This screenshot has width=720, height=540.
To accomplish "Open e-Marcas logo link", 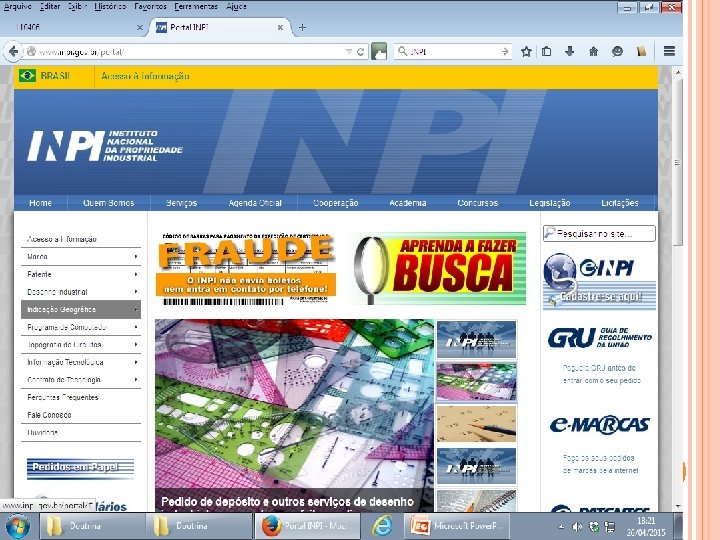I will tap(600, 425).
